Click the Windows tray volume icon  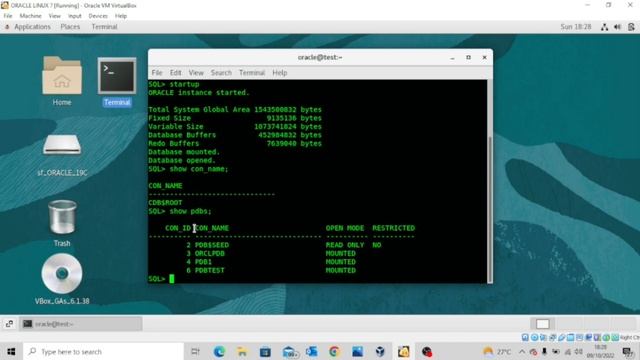pyautogui.click(x=578, y=351)
